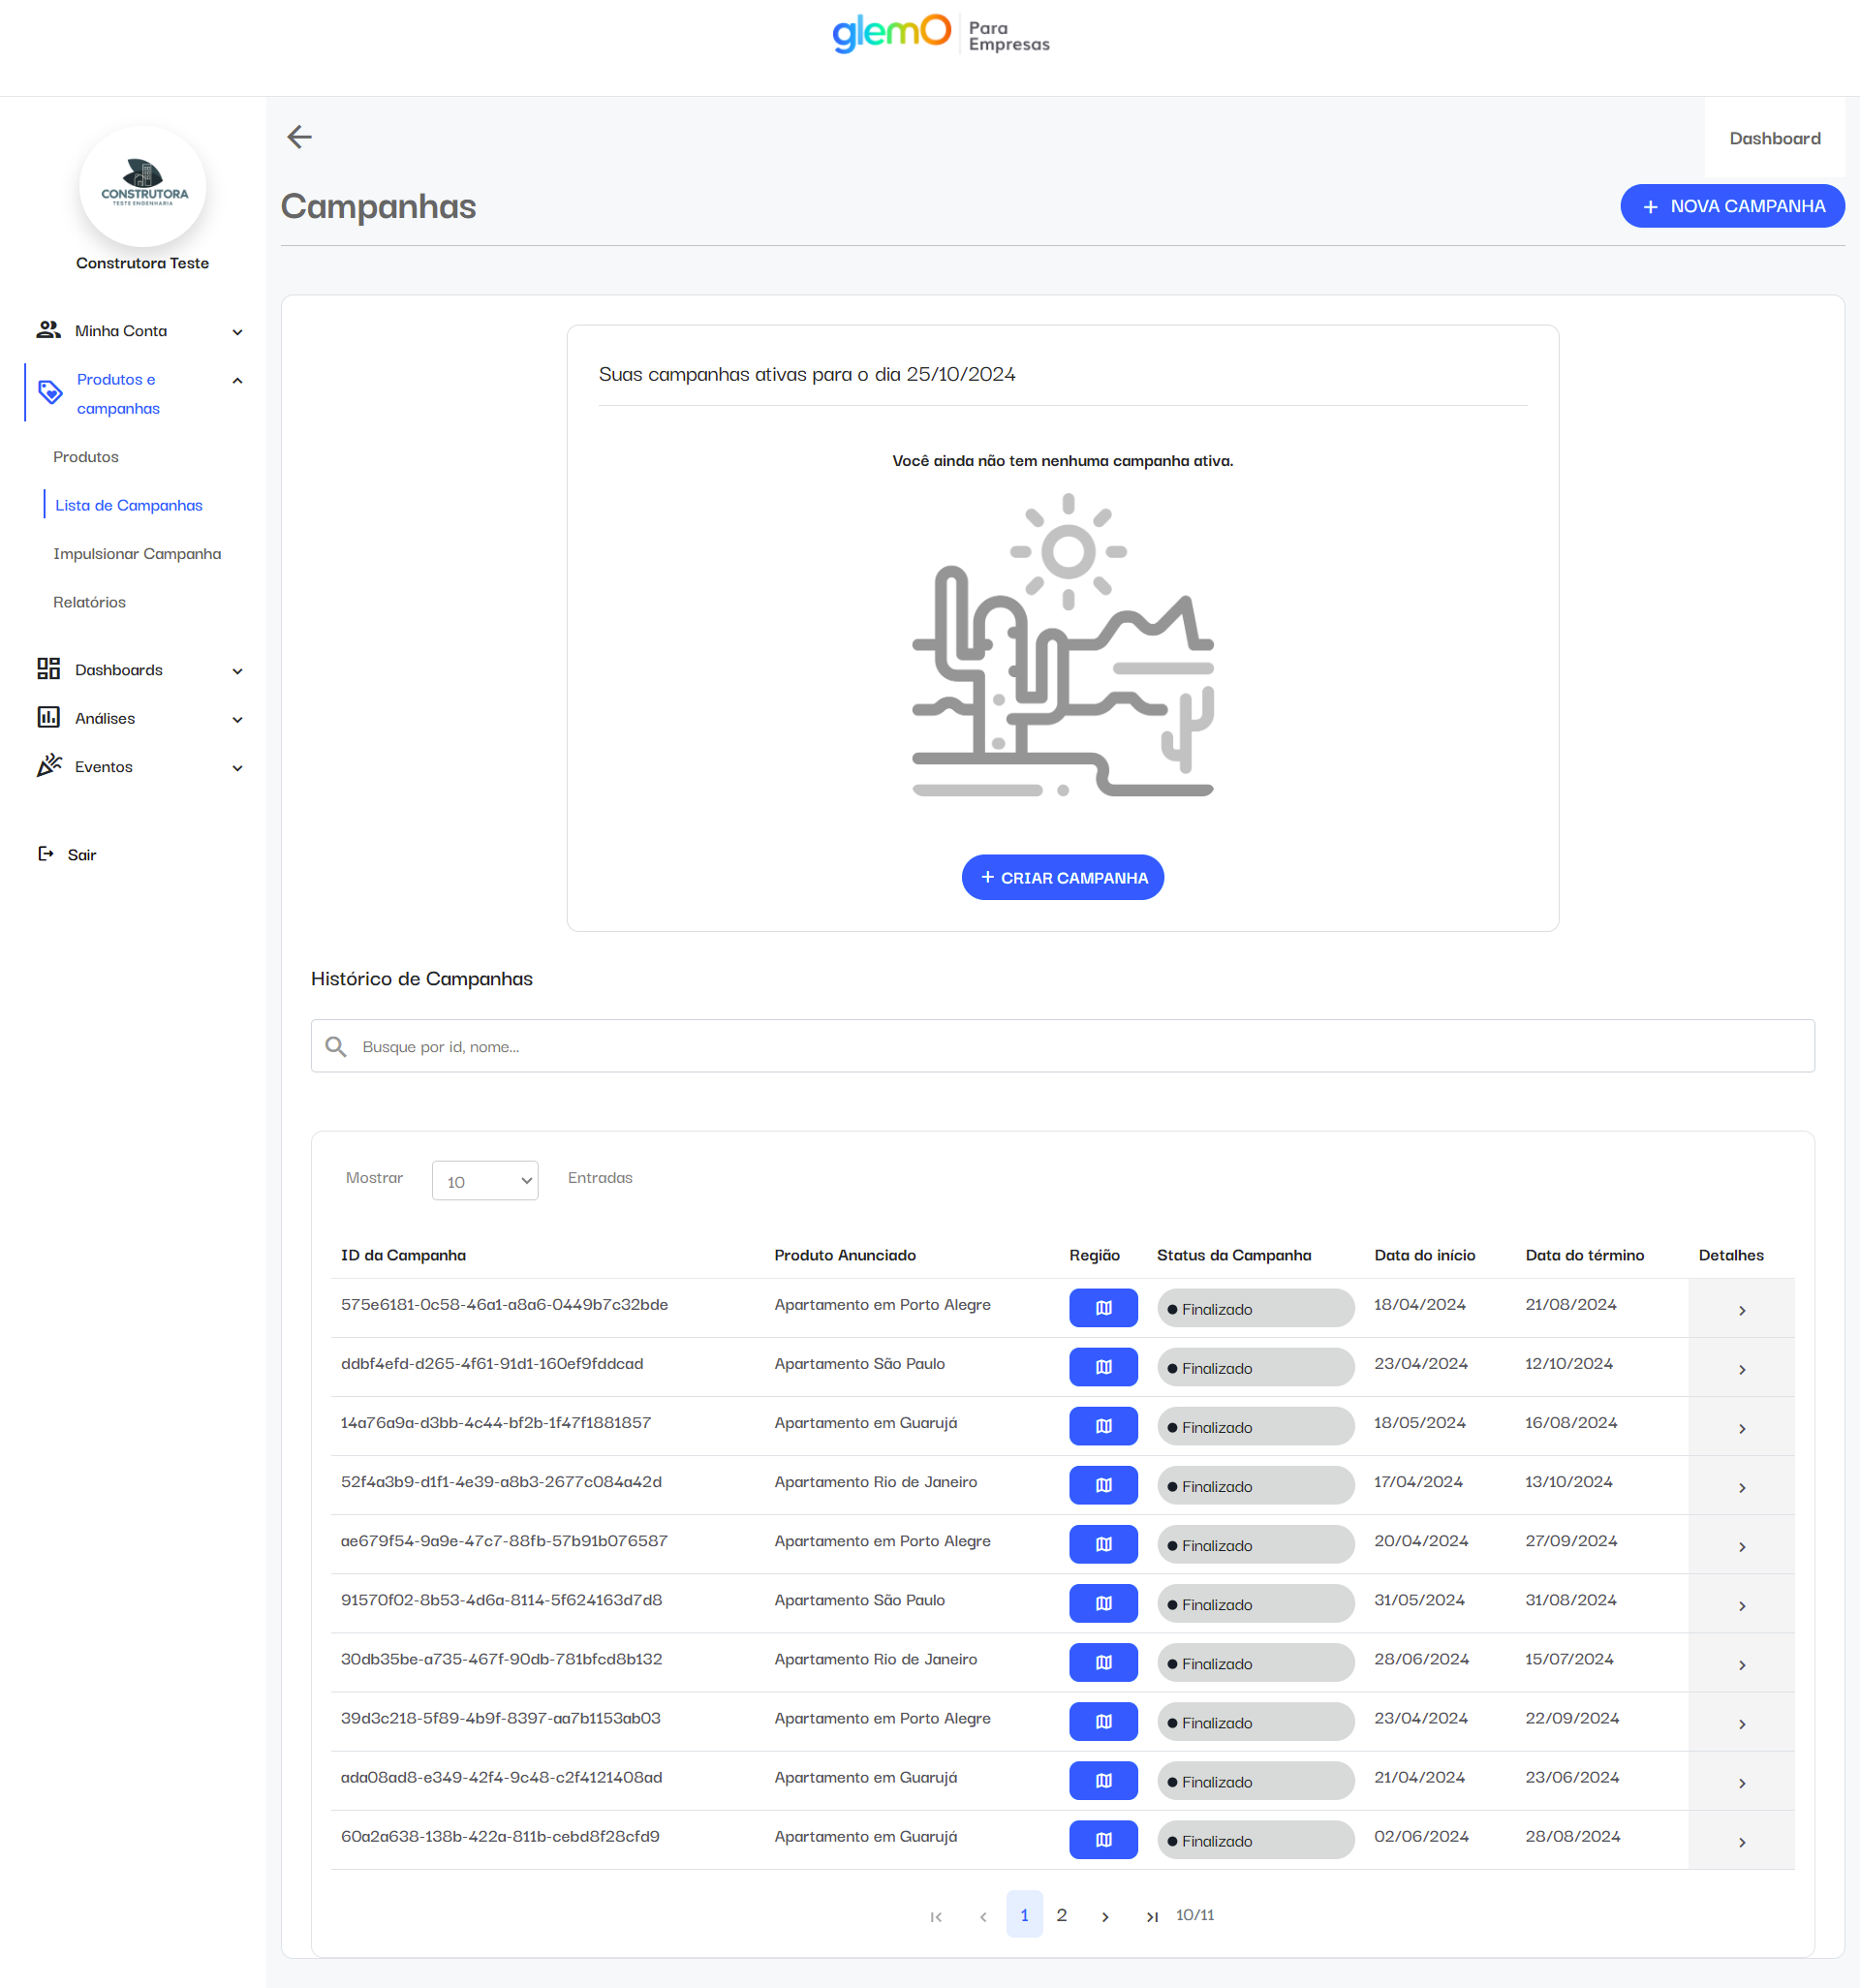Select Relatórios in the sidebar
Screen dimensions: 1860x1988
click(x=89, y=602)
